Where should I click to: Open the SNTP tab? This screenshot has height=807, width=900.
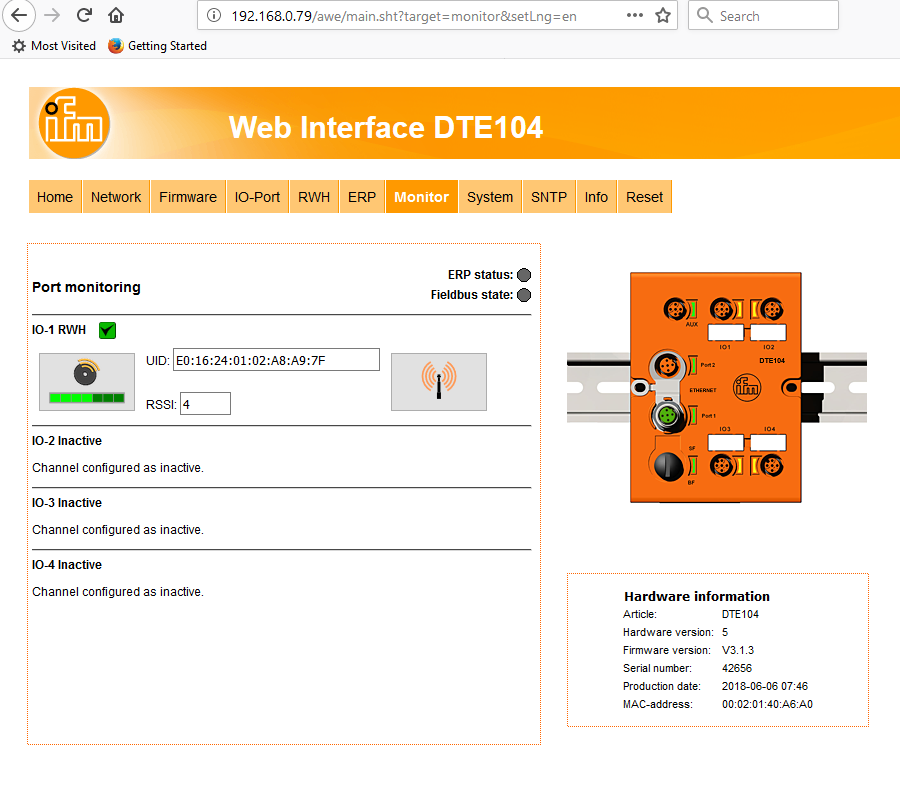tap(549, 197)
